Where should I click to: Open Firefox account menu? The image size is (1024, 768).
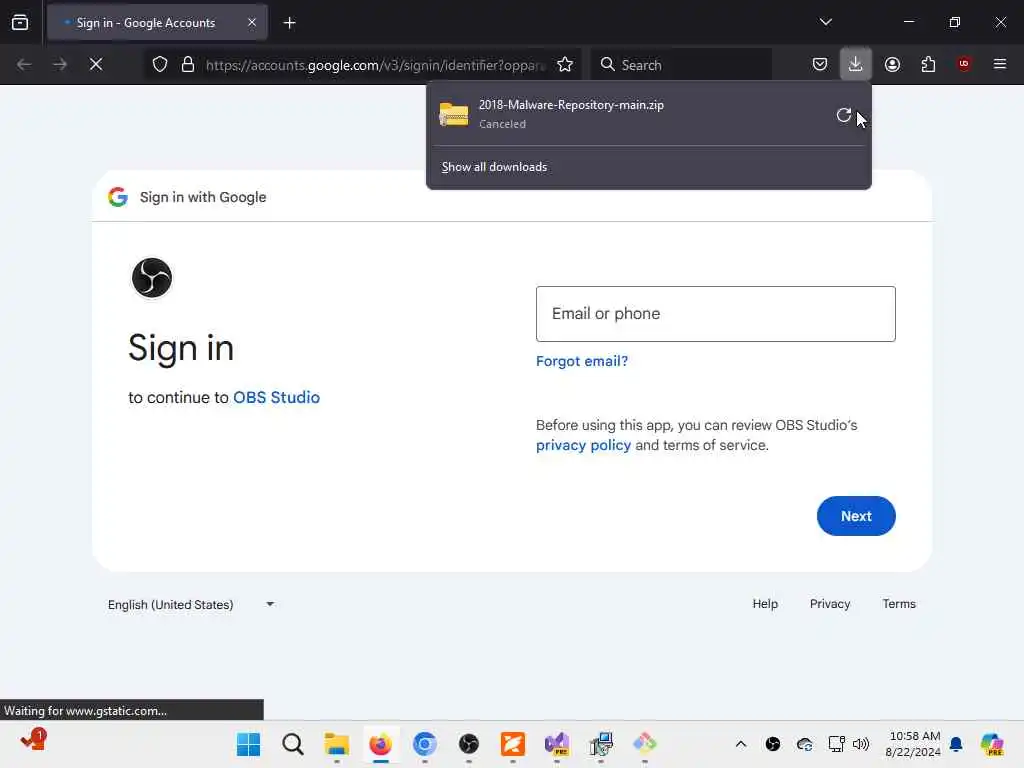(892, 64)
